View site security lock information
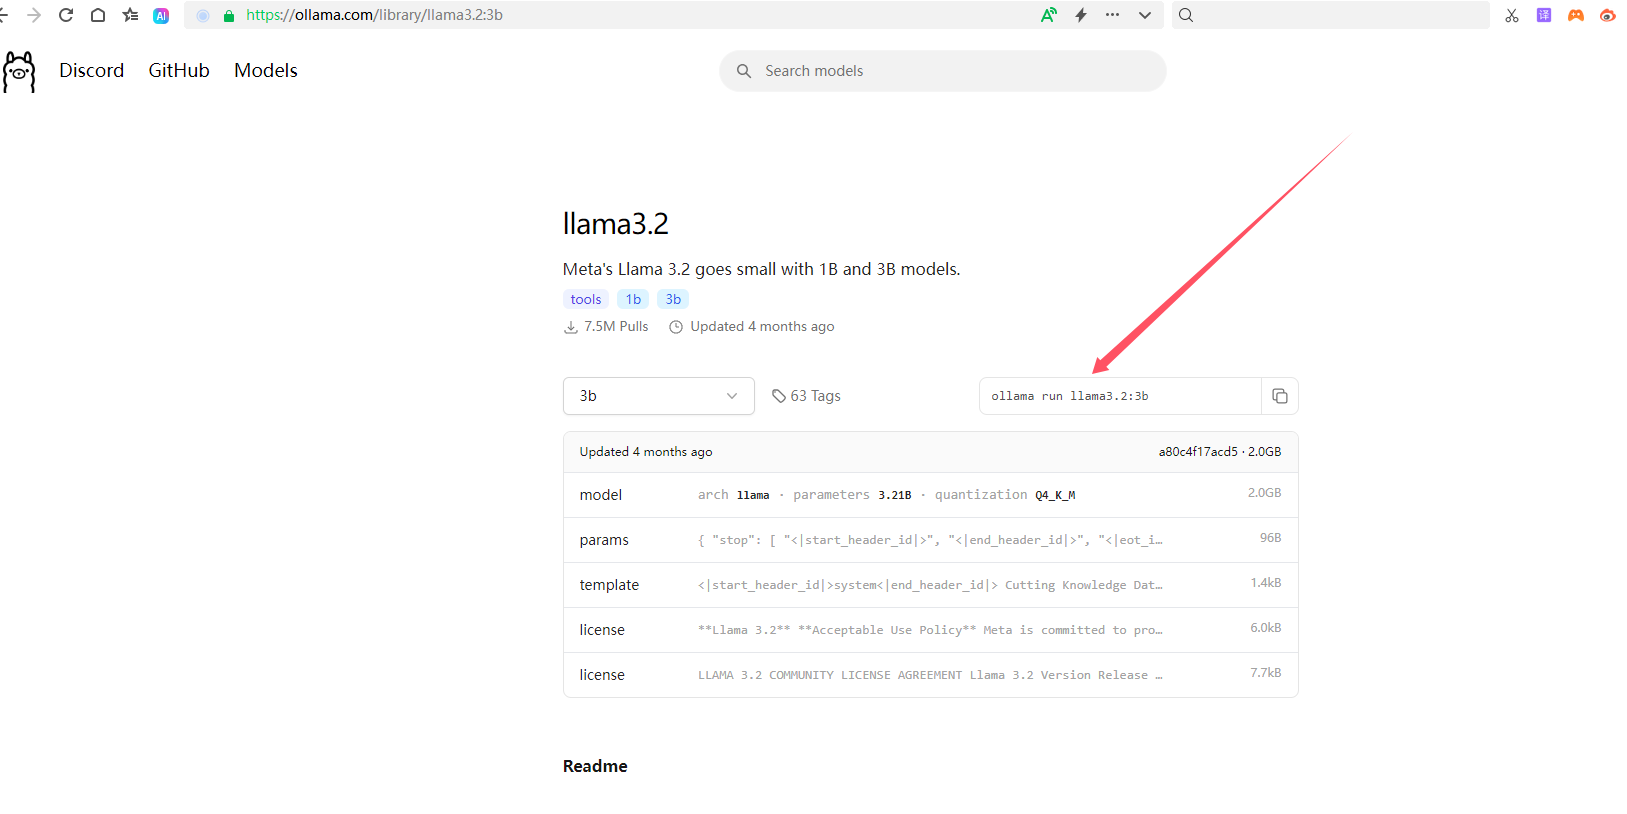 (x=229, y=15)
